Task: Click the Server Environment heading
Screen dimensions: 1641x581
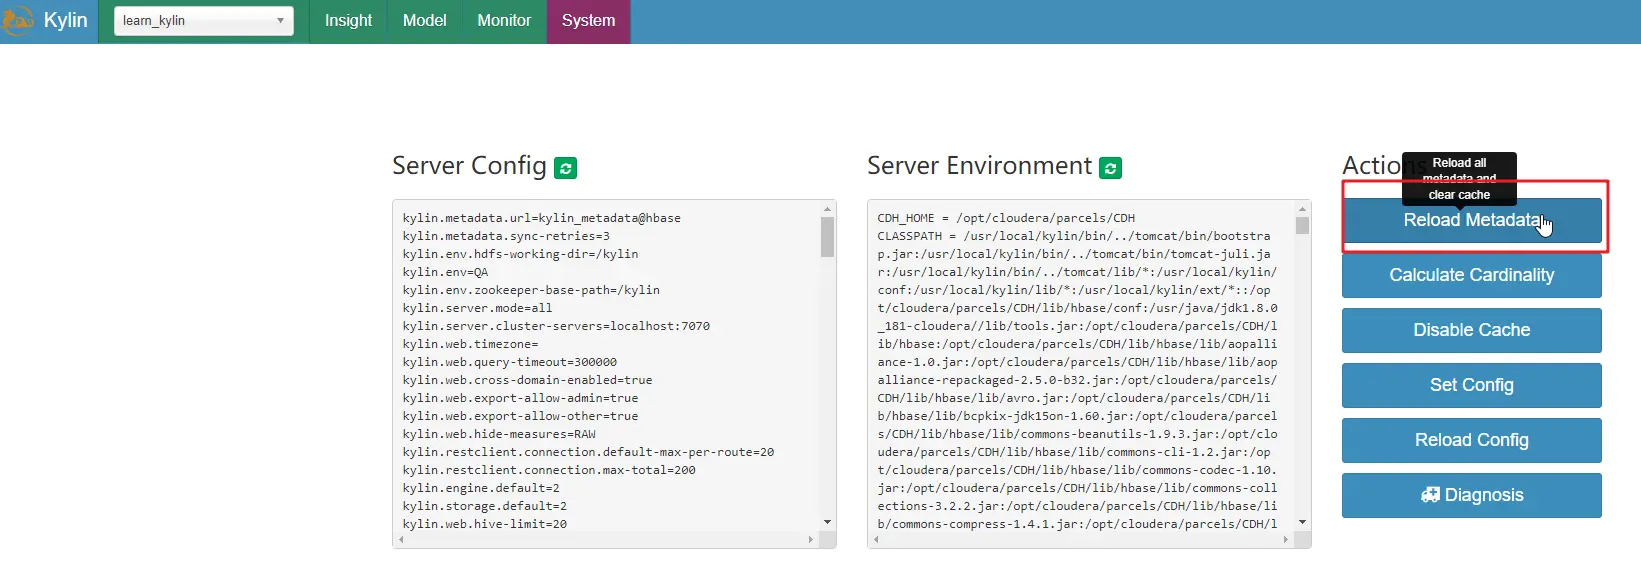Action: coord(979,166)
